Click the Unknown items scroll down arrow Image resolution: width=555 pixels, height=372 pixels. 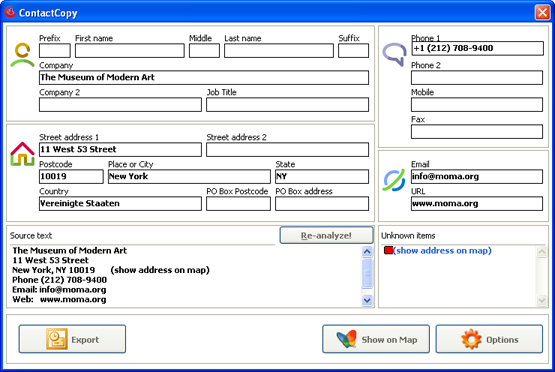pyautogui.click(x=542, y=301)
